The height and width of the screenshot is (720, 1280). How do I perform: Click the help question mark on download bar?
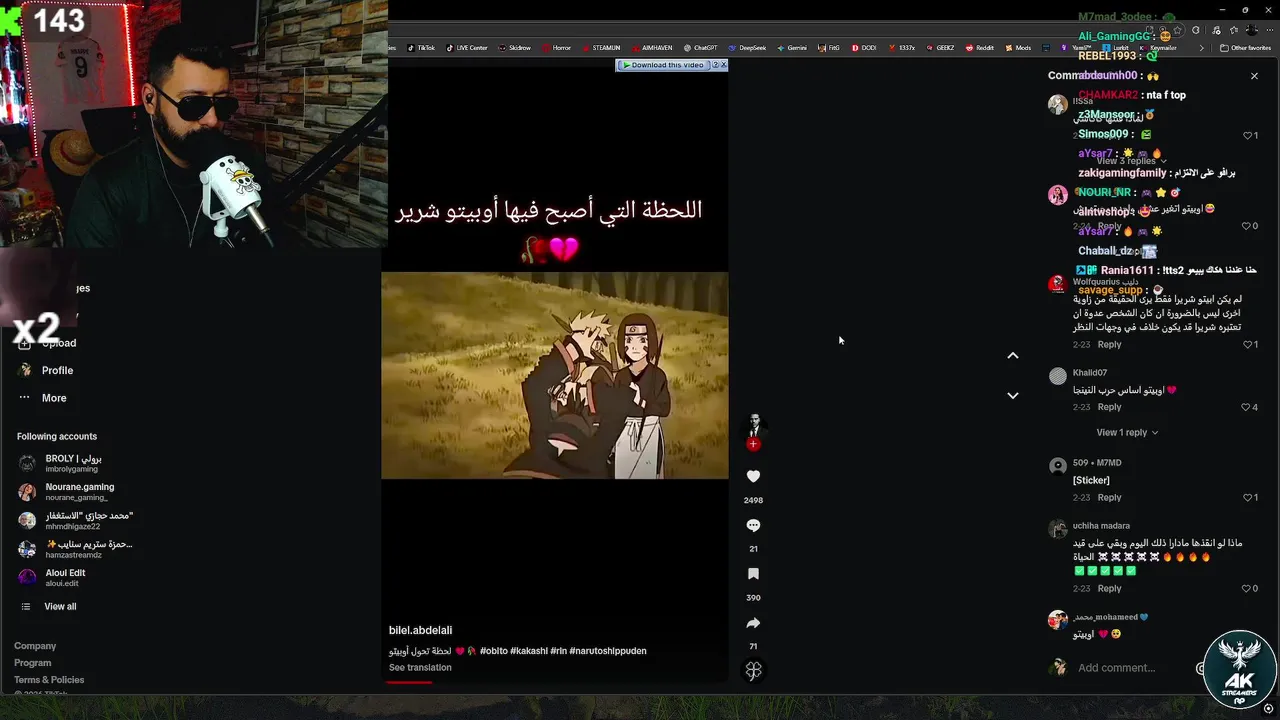[x=715, y=65]
